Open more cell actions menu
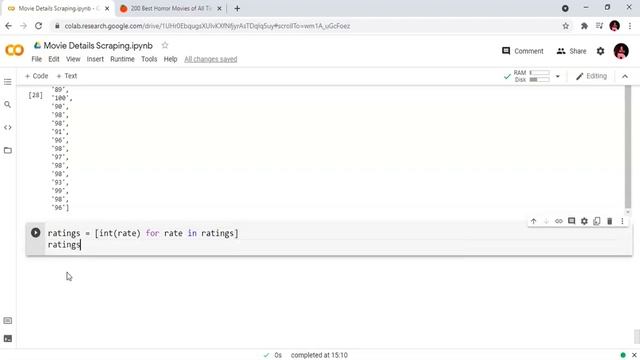 (x=622, y=221)
